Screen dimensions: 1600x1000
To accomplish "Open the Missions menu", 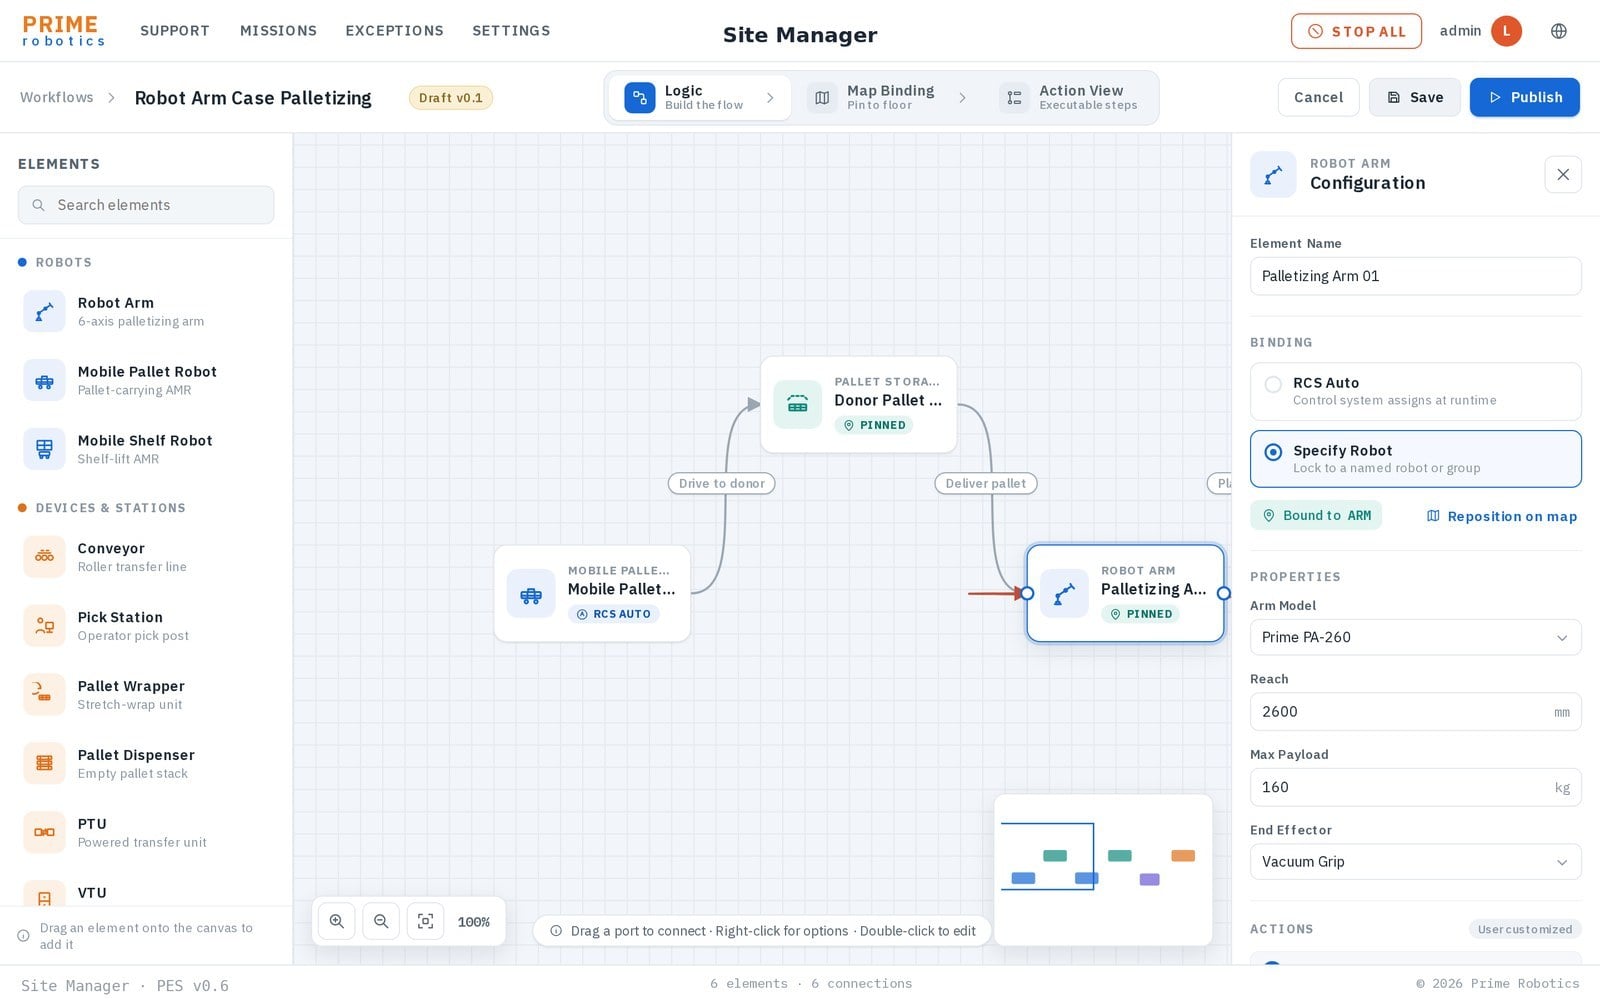I will coord(278,31).
